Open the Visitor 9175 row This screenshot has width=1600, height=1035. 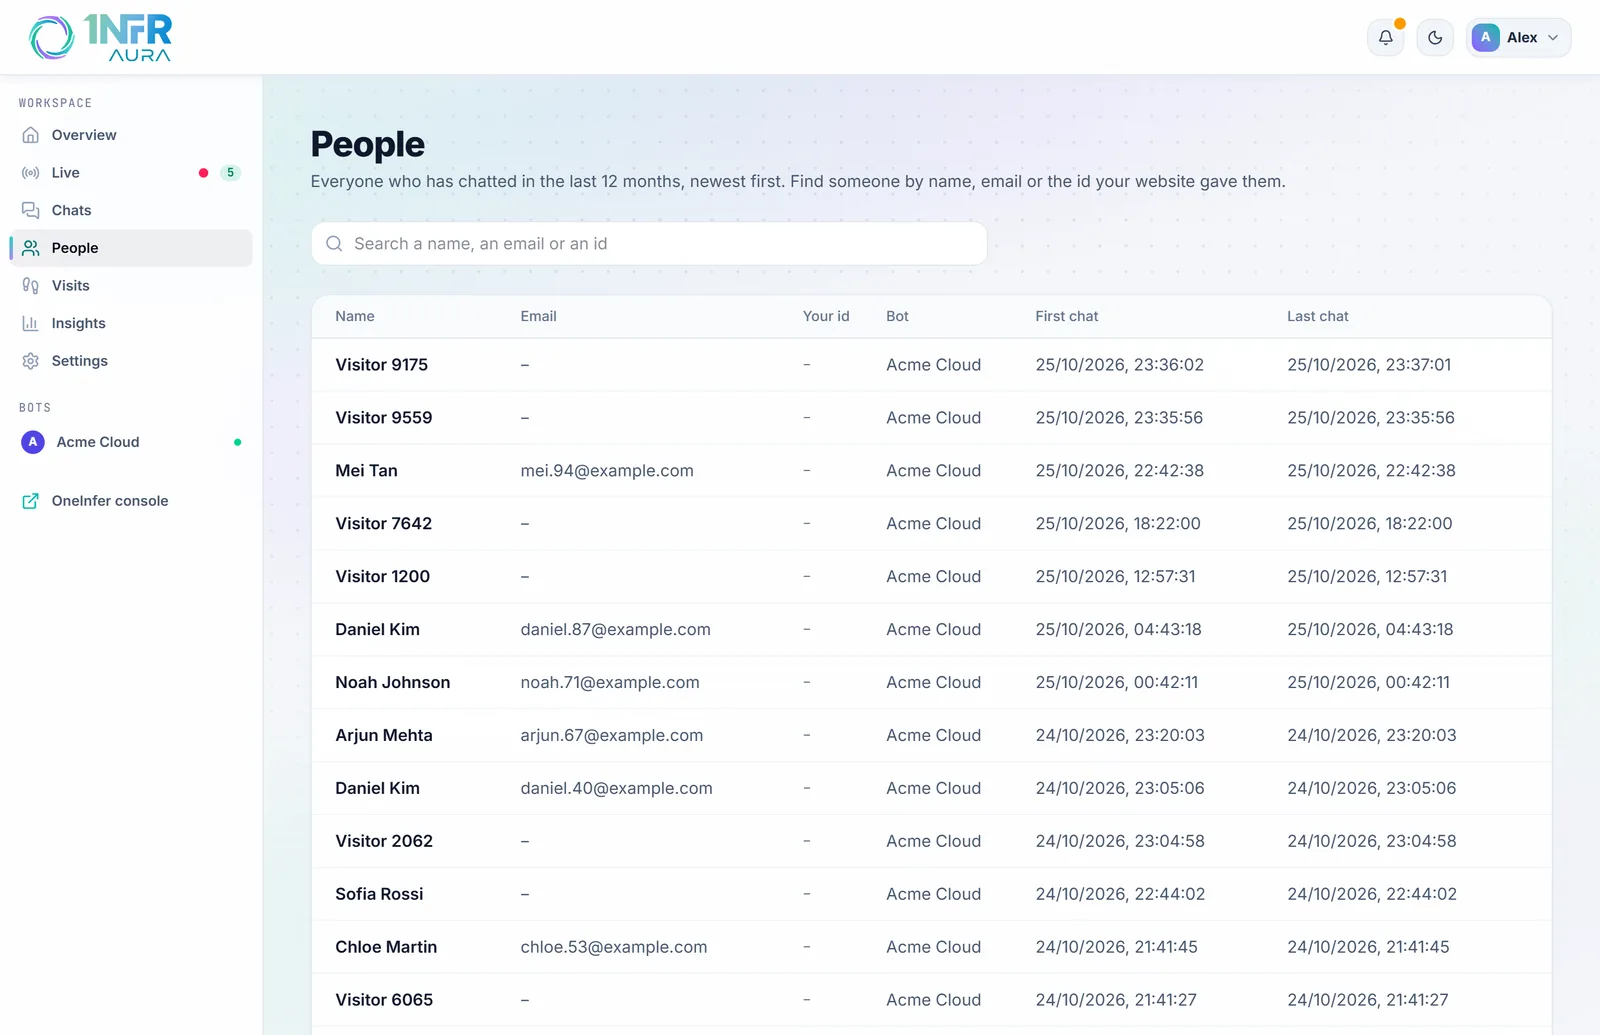[x=931, y=365]
